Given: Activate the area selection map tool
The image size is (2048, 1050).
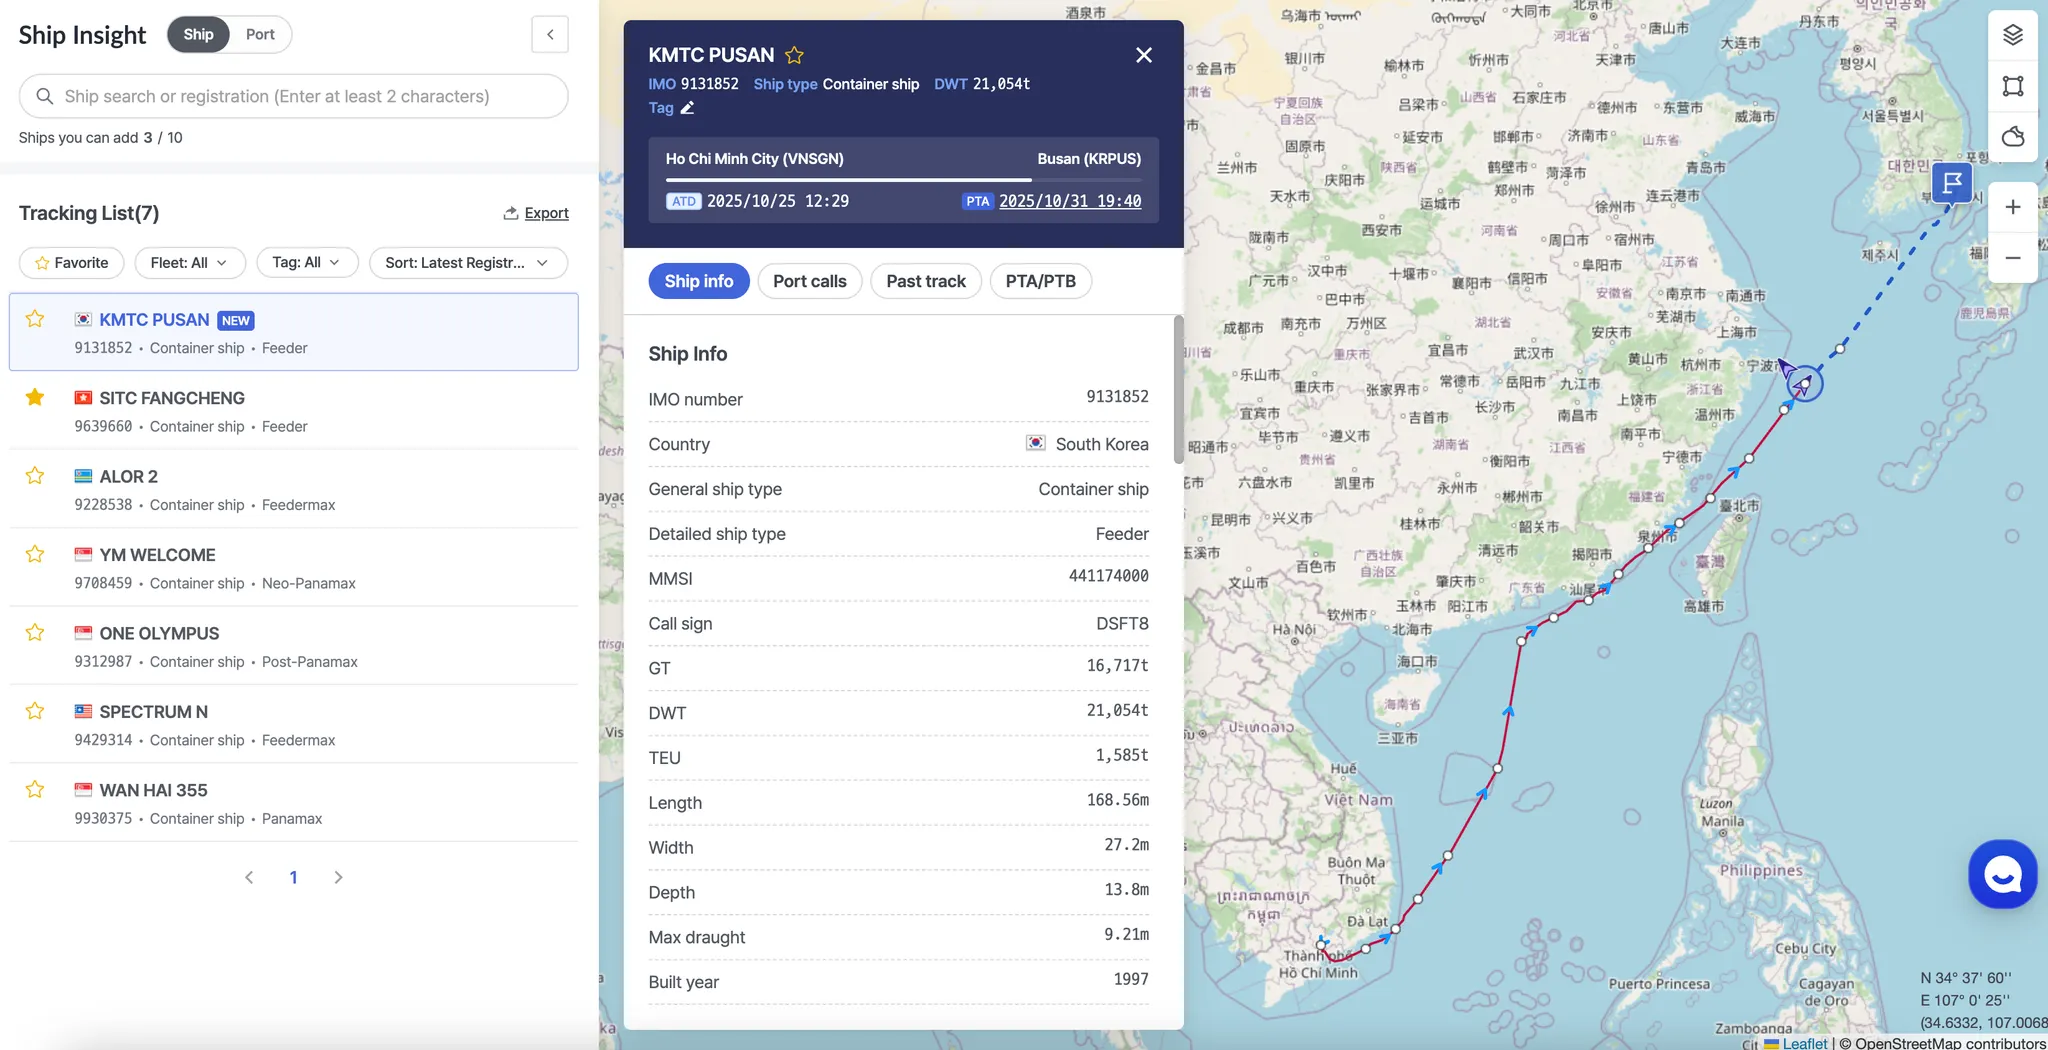Looking at the screenshot, I should tap(2013, 86).
